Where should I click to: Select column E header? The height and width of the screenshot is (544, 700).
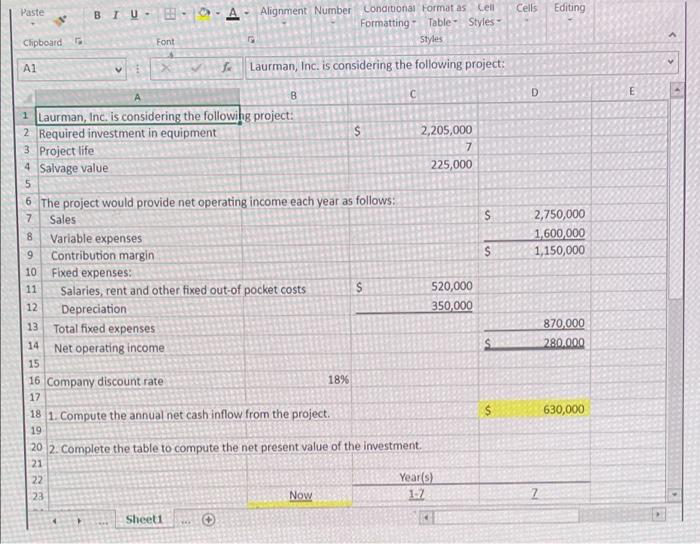coord(631,91)
